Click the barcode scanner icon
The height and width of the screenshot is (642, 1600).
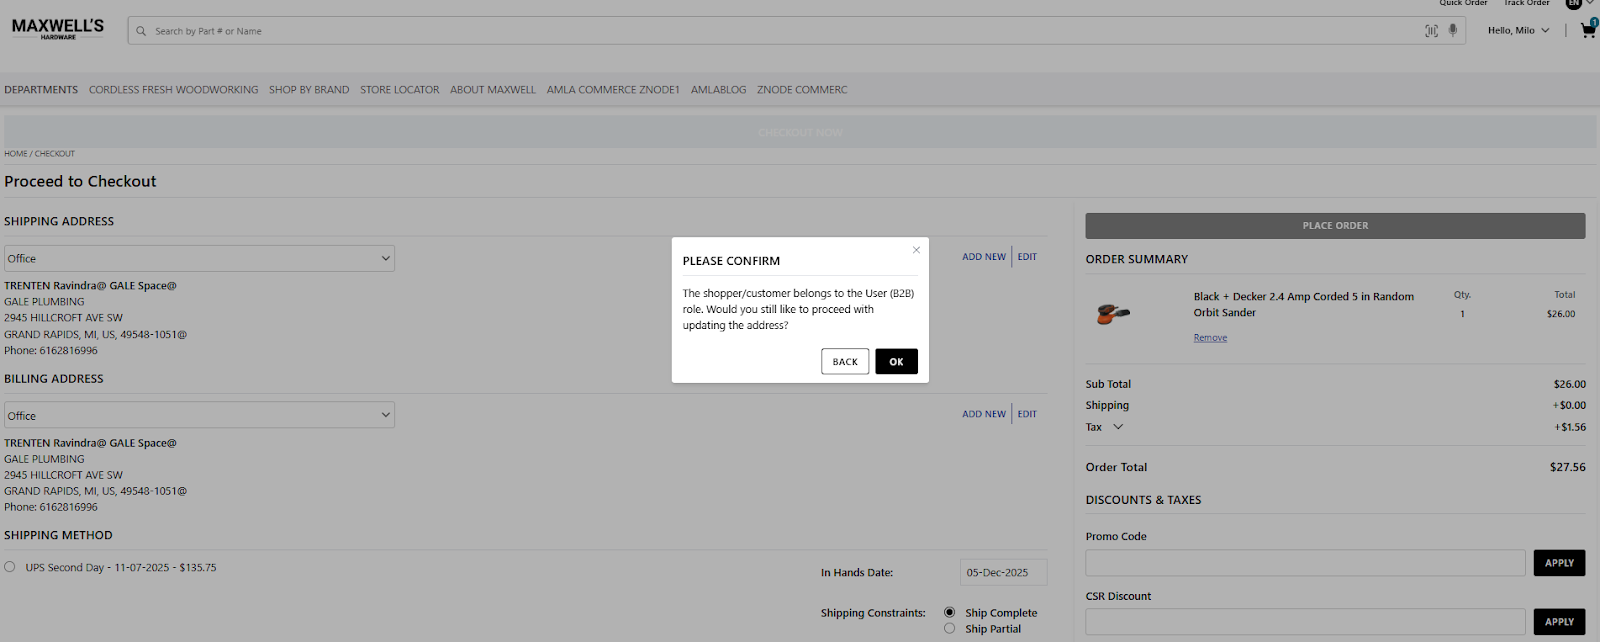(1431, 31)
